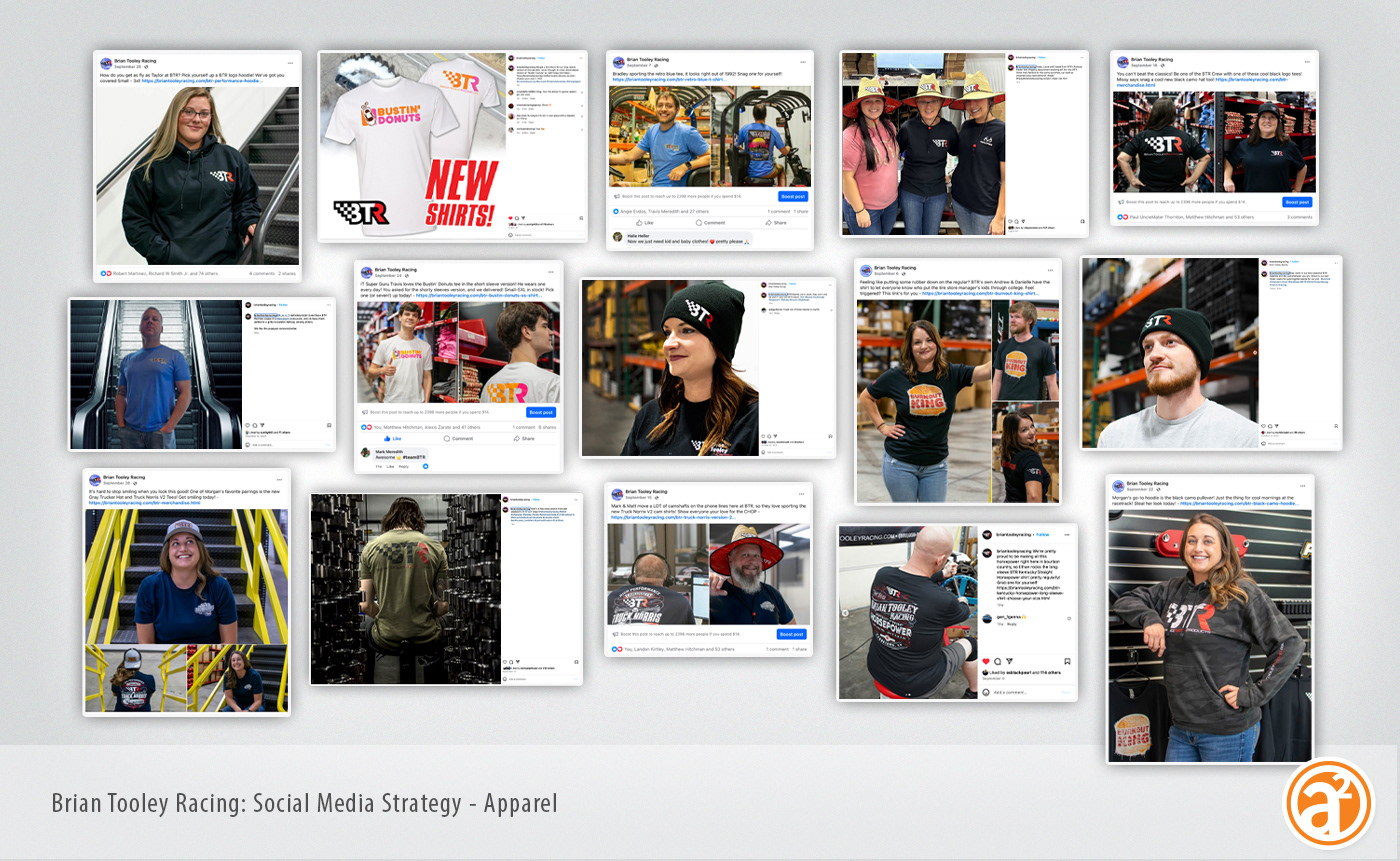Bookmark the New Shirts Instagram post
The height and width of the screenshot is (861, 1400).
[x=581, y=218]
